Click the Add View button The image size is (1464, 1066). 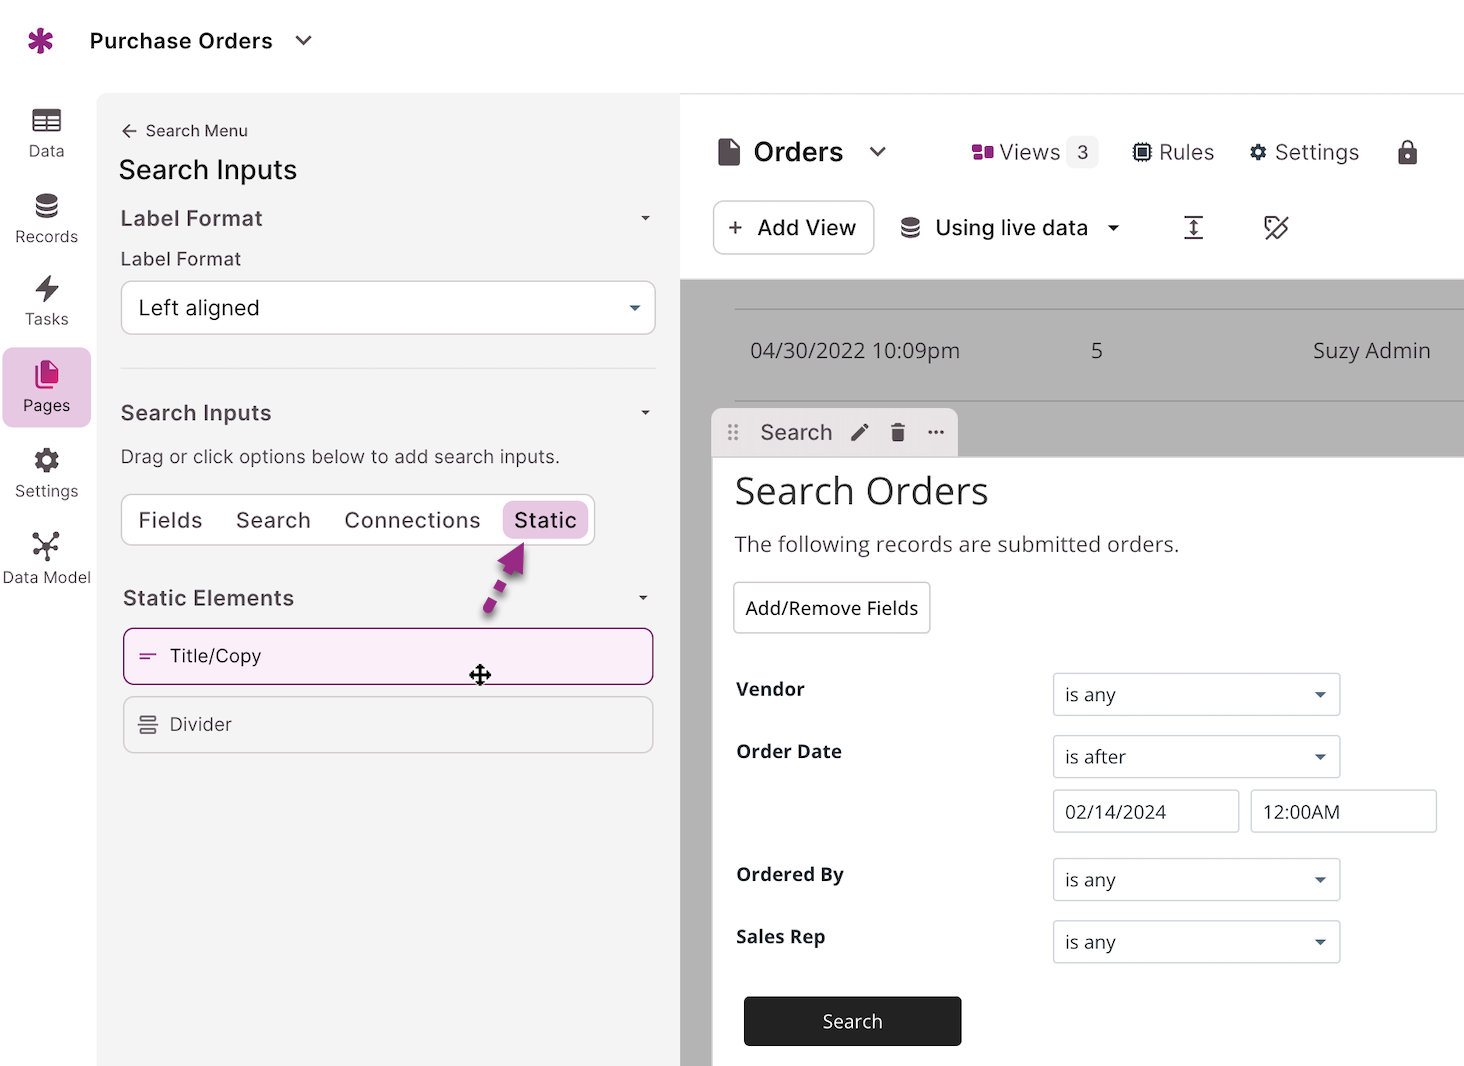[793, 228]
